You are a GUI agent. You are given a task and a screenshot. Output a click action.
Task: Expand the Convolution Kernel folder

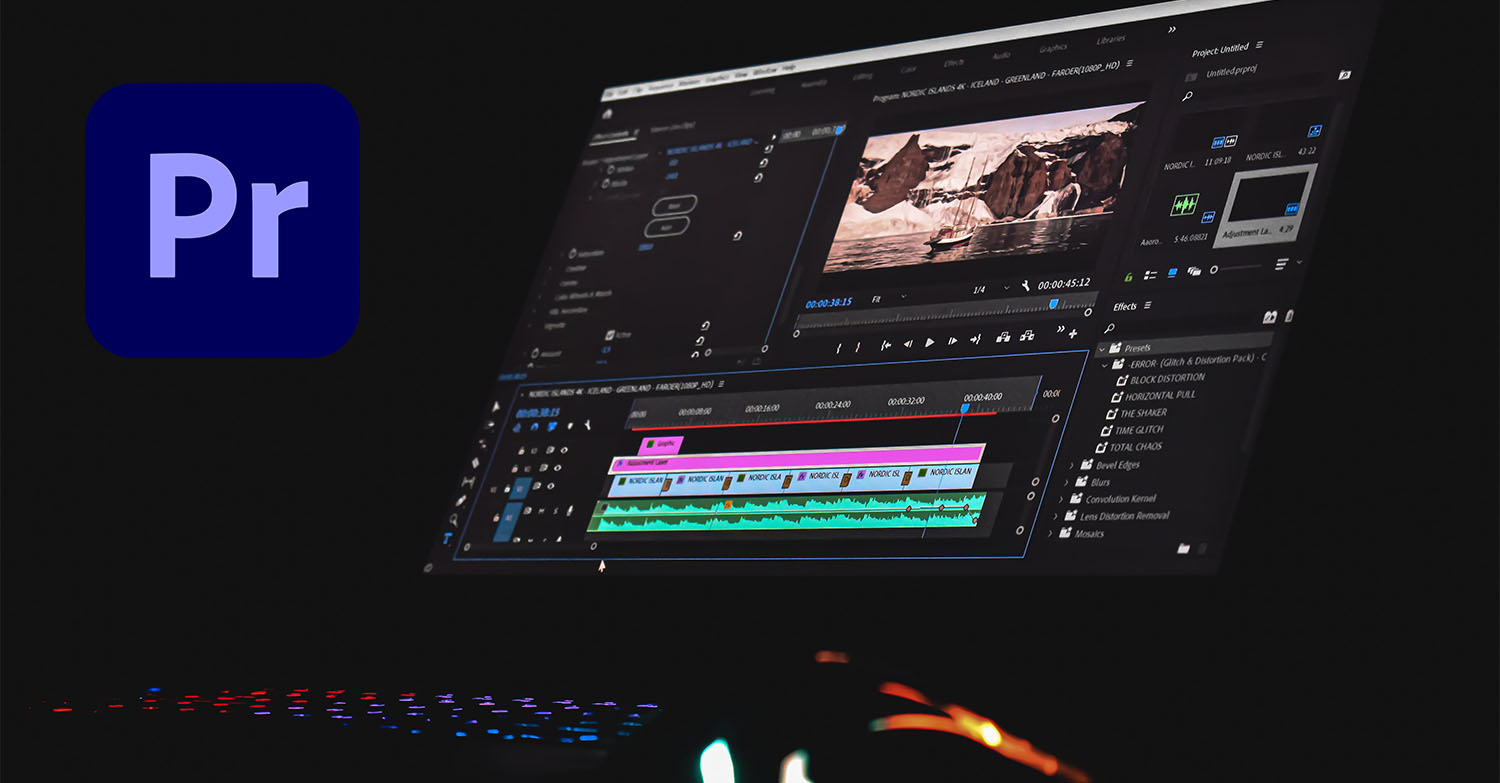[x=1061, y=499]
